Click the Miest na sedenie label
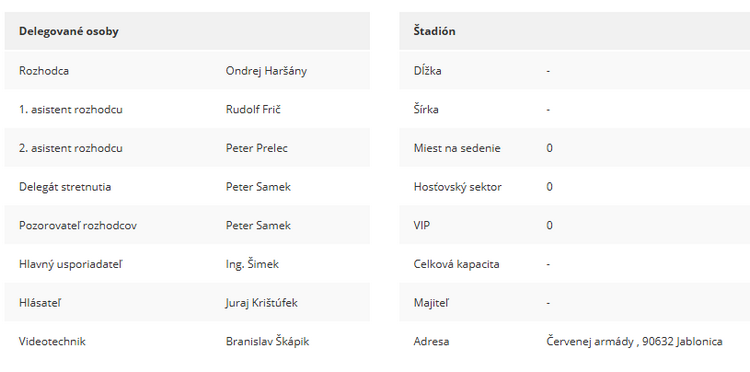The width and height of the screenshot is (750, 372). 457,148
